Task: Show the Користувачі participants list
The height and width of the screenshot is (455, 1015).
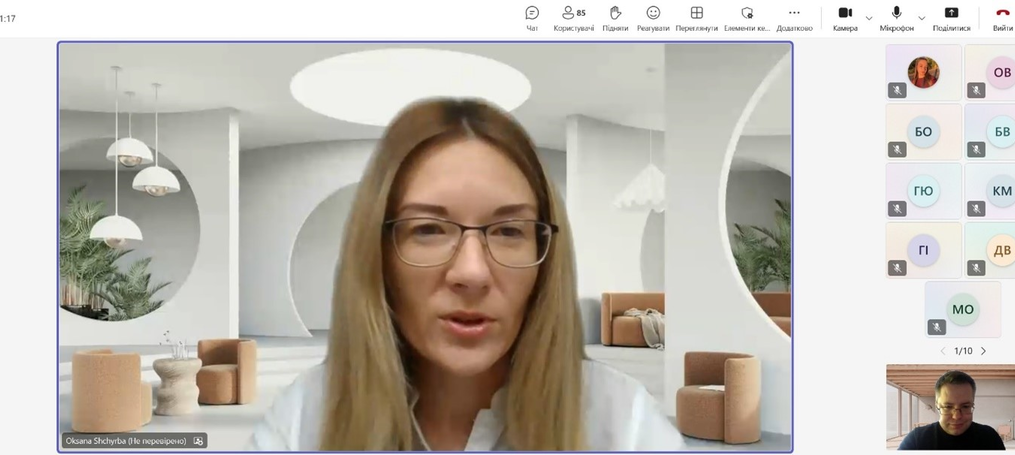Action: tap(574, 18)
